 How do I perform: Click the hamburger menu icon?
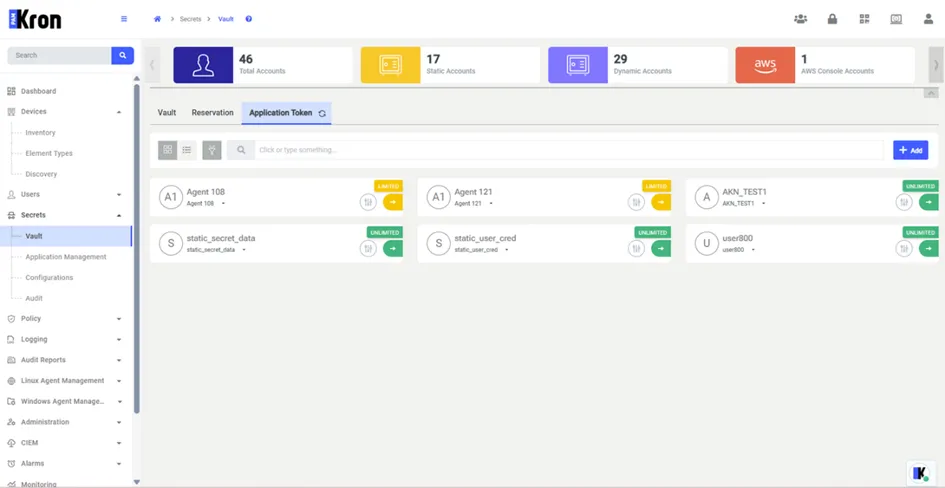tap(124, 19)
